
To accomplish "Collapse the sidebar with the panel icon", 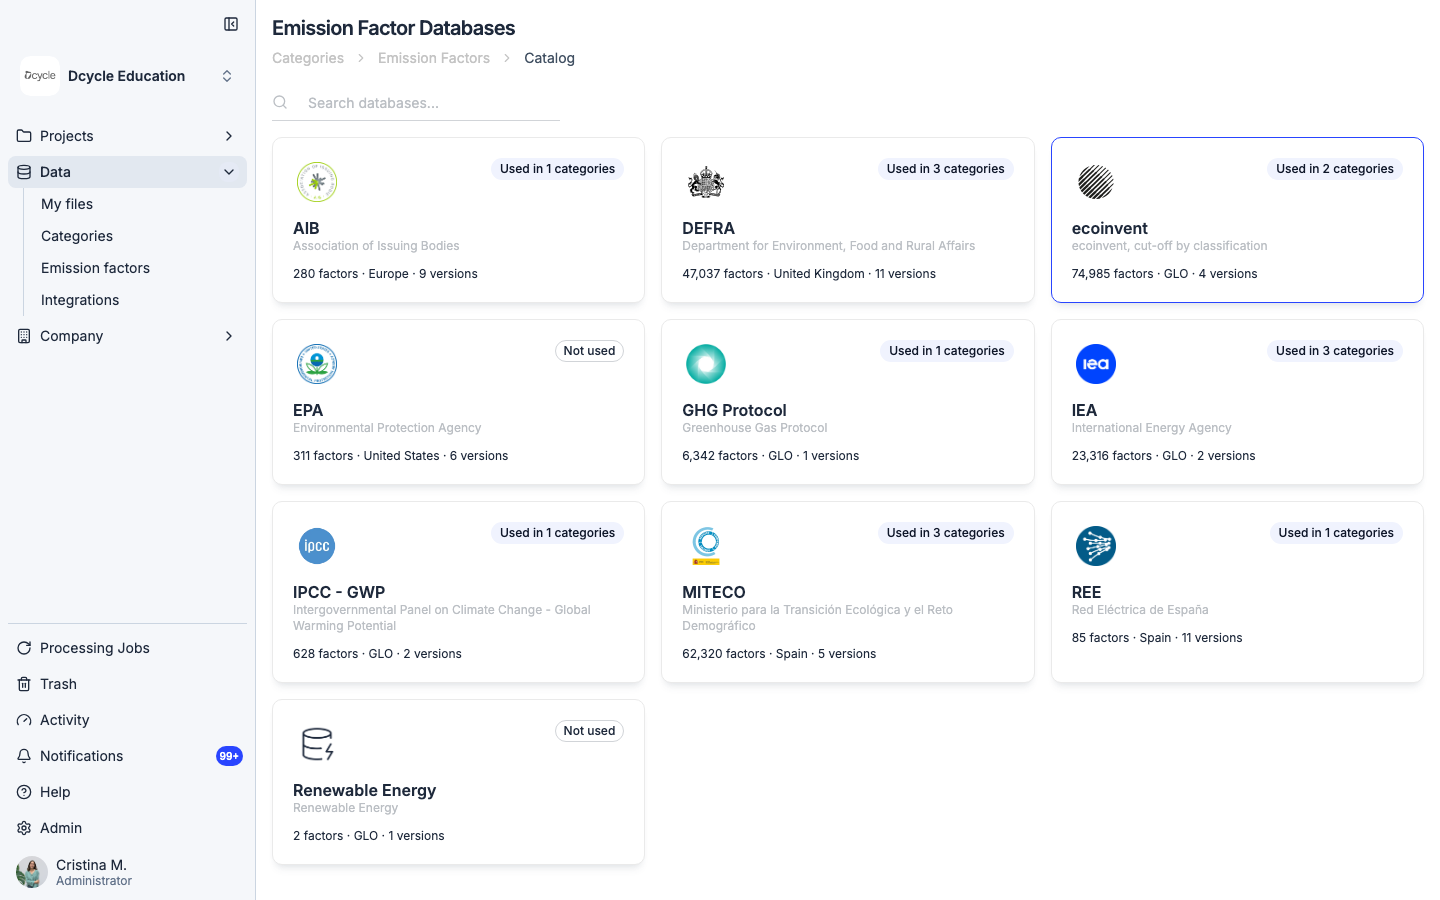I will 231,24.
